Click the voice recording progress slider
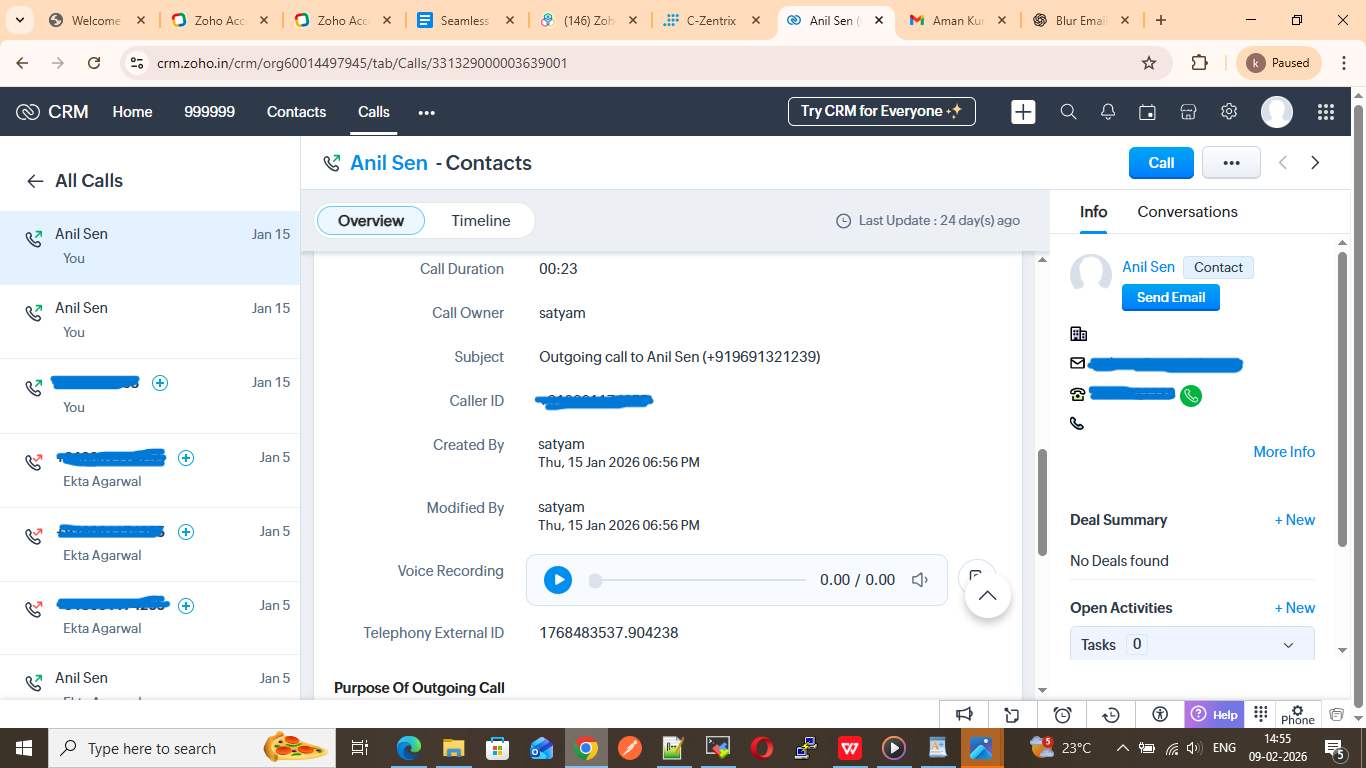This screenshot has height=768, width=1366. coord(700,580)
